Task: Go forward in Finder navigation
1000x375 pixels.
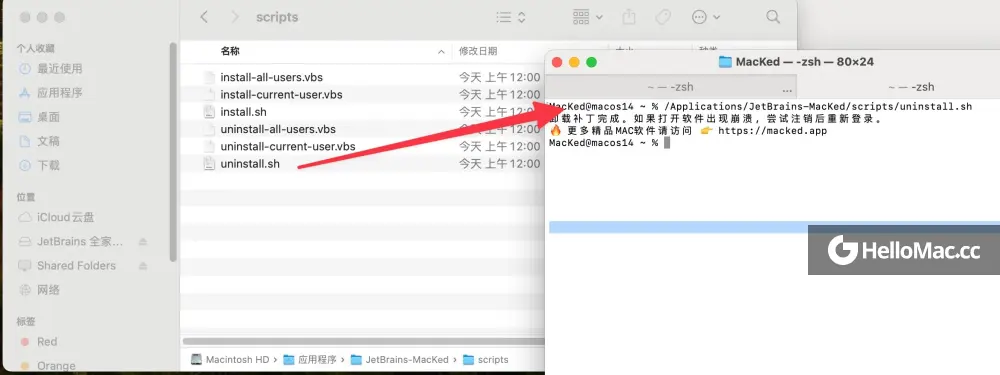Action: [x=235, y=17]
